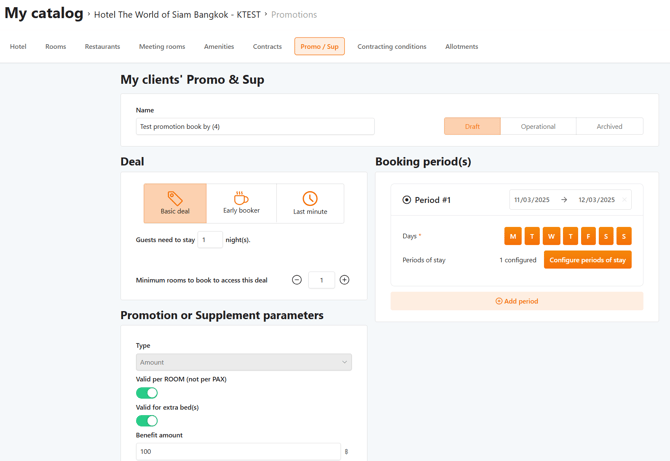Toggle Monday in the Days row
670x461 pixels.
click(513, 236)
